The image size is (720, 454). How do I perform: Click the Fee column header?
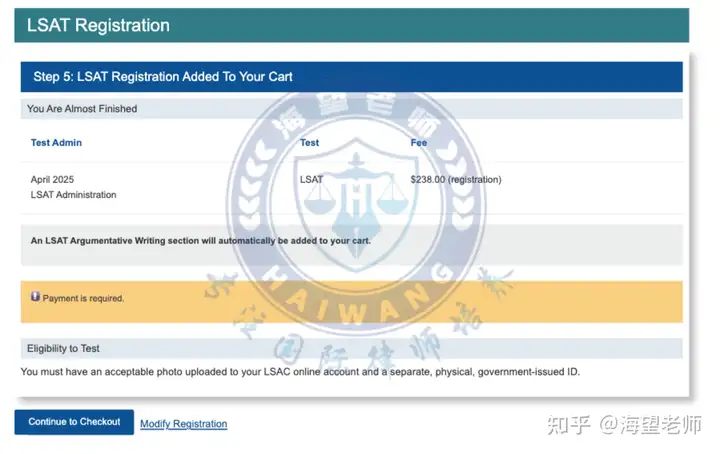tap(419, 143)
